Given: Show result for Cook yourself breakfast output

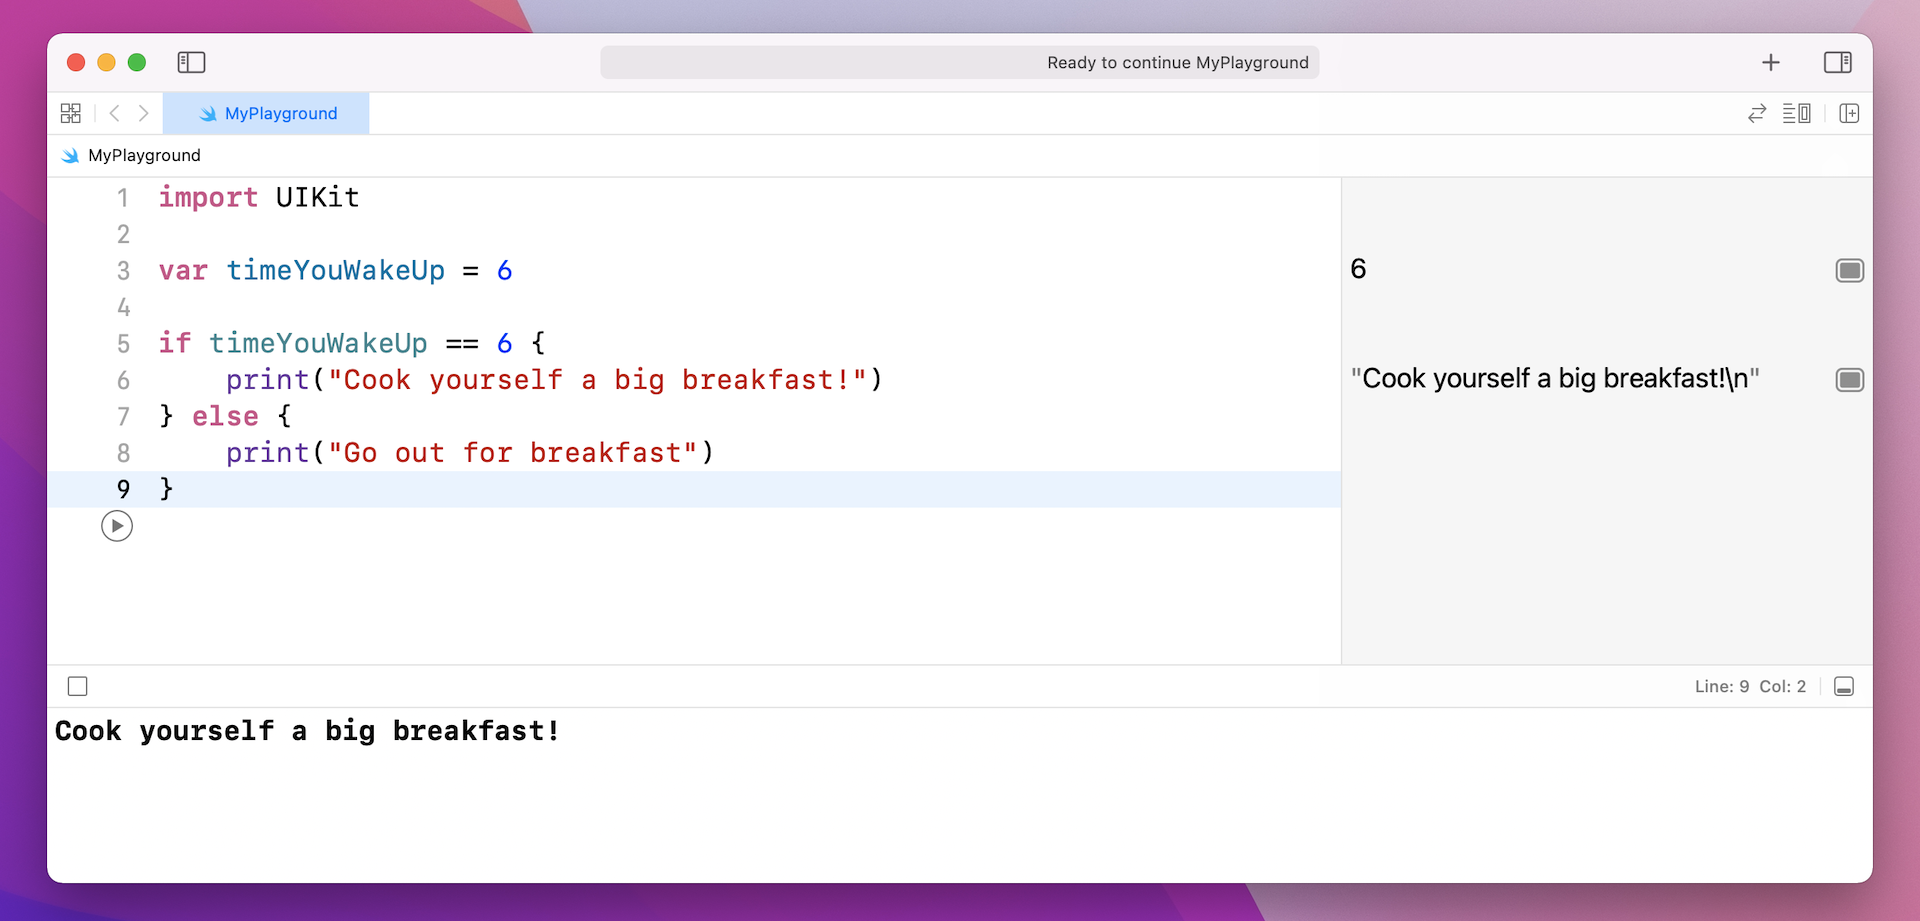Looking at the screenshot, I should tap(1849, 380).
